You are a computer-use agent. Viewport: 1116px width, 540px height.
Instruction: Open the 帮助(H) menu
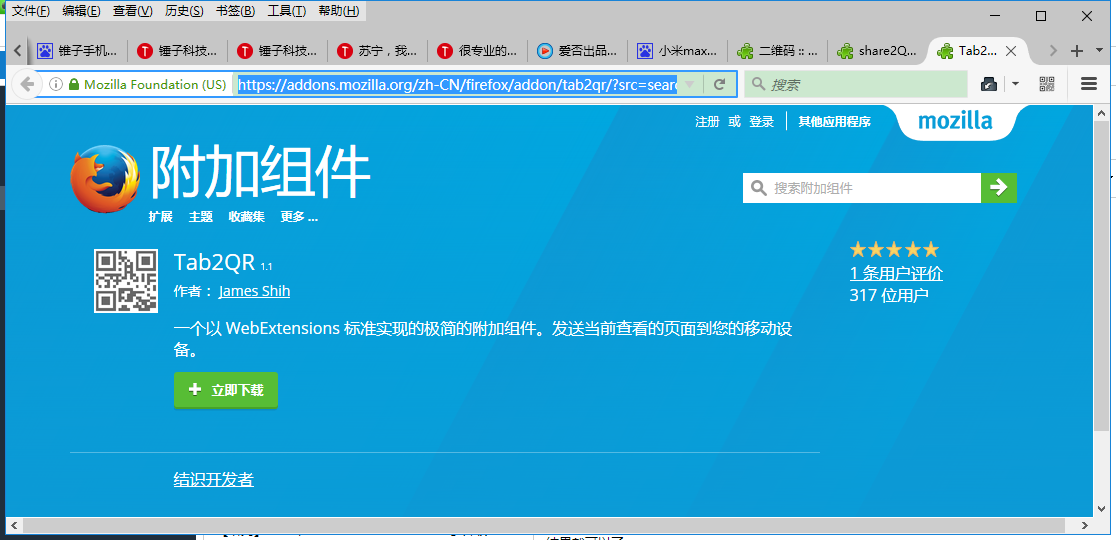click(339, 11)
